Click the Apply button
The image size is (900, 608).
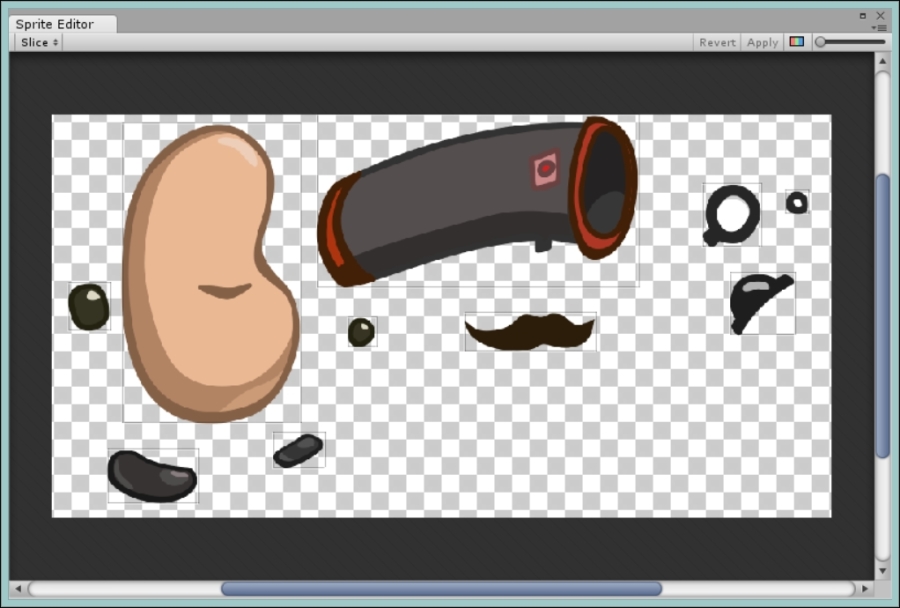(762, 42)
